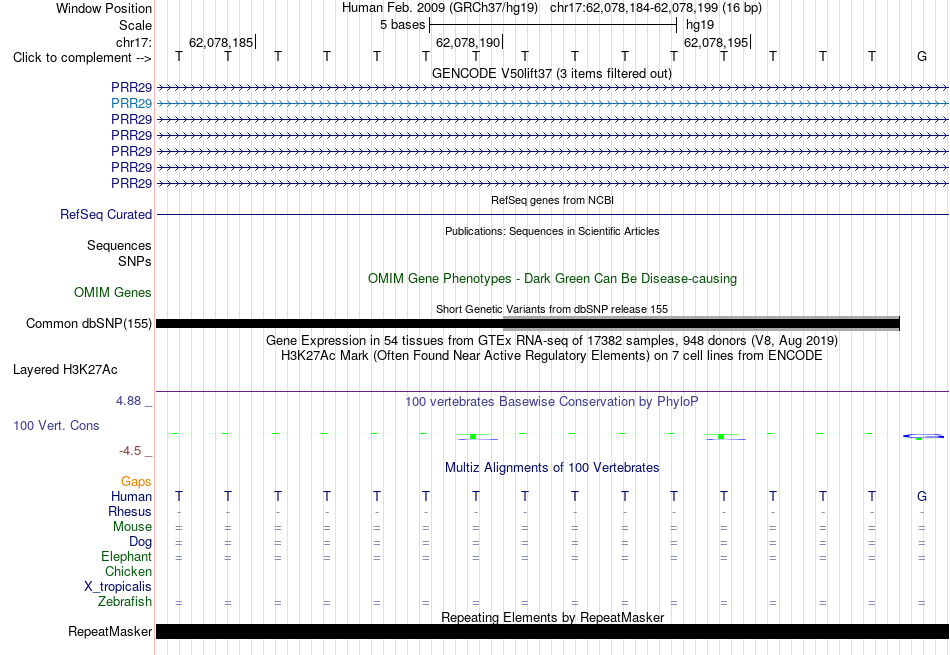Click the Chicken alignment row label
This screenshot has width=950, height=655.
(x=128, y=572)
